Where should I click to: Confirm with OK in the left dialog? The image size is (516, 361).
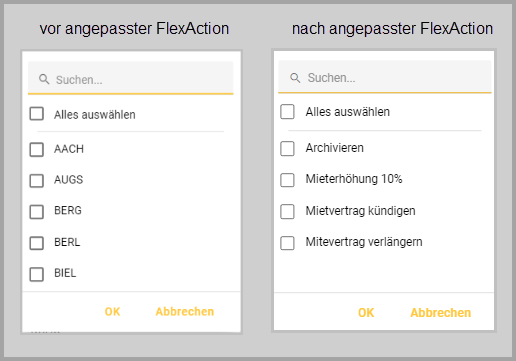pyautogui.click(x=112, y=312)
